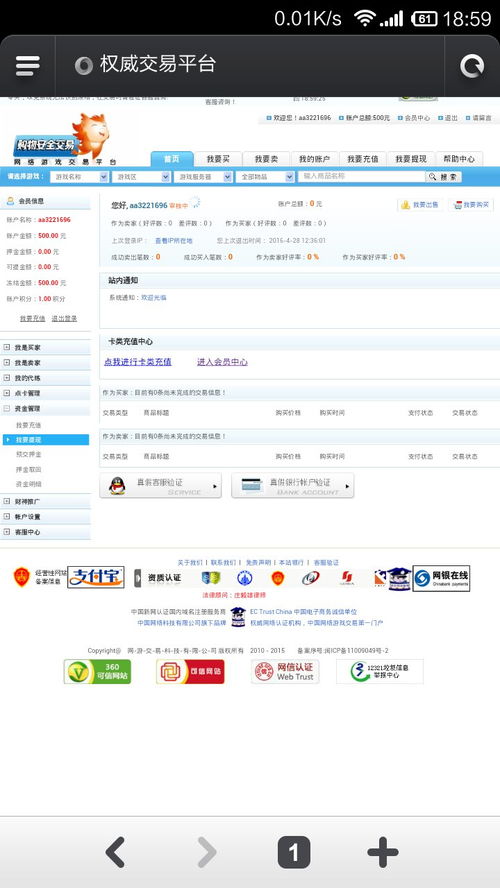The height and width of the screenshot is (888, 500).
Task: Click the 我要出售 button
Action: pos(420,205)
